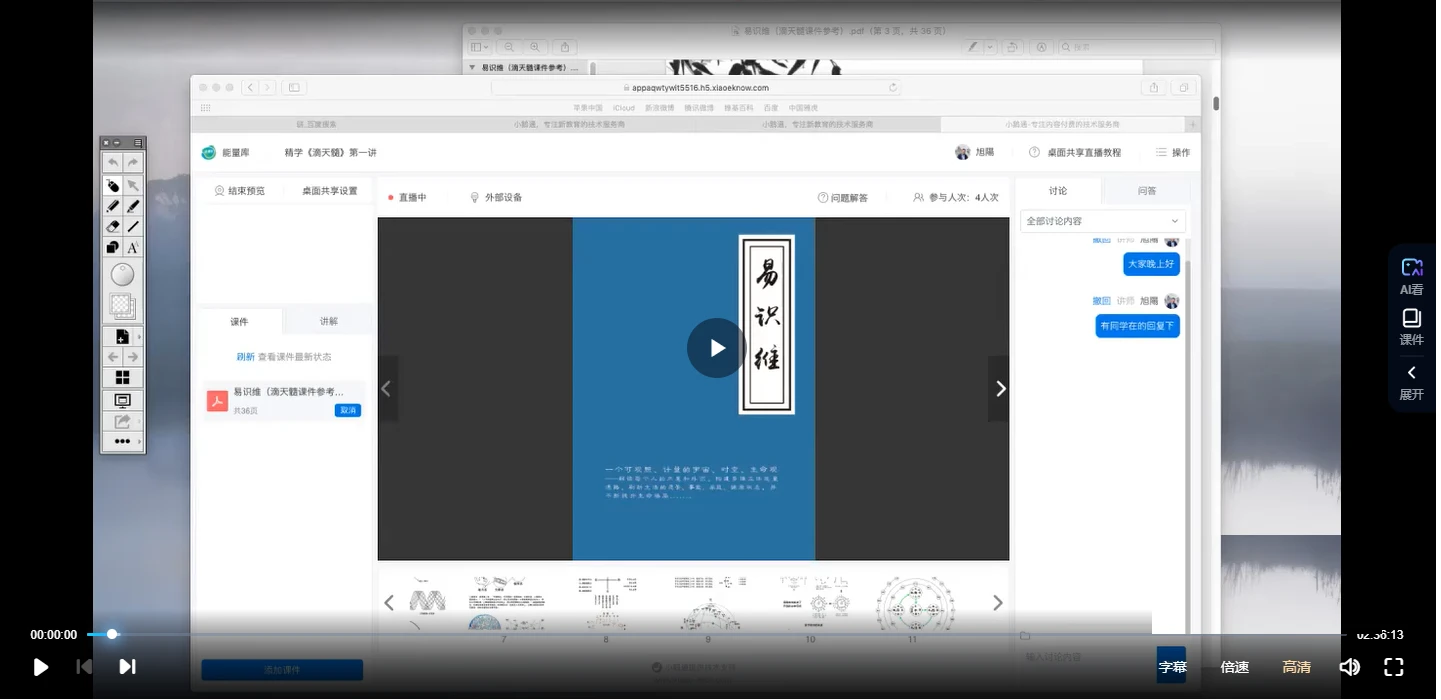
Task: Switch to the 讲解 tab
Action: coord(329,321)
